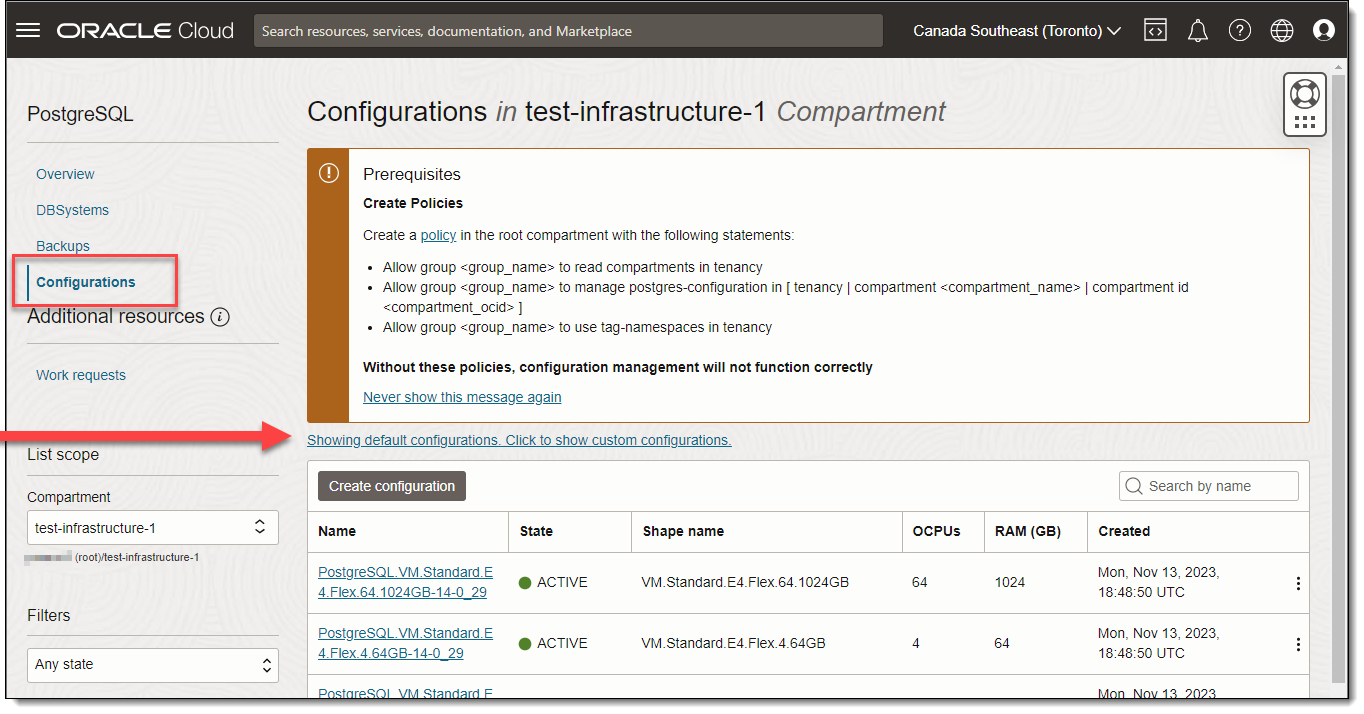The height and width of the screenshot is (714, 1364).
Task: Click the search magnifier in Search by name
Action: tap(1134, 486)
